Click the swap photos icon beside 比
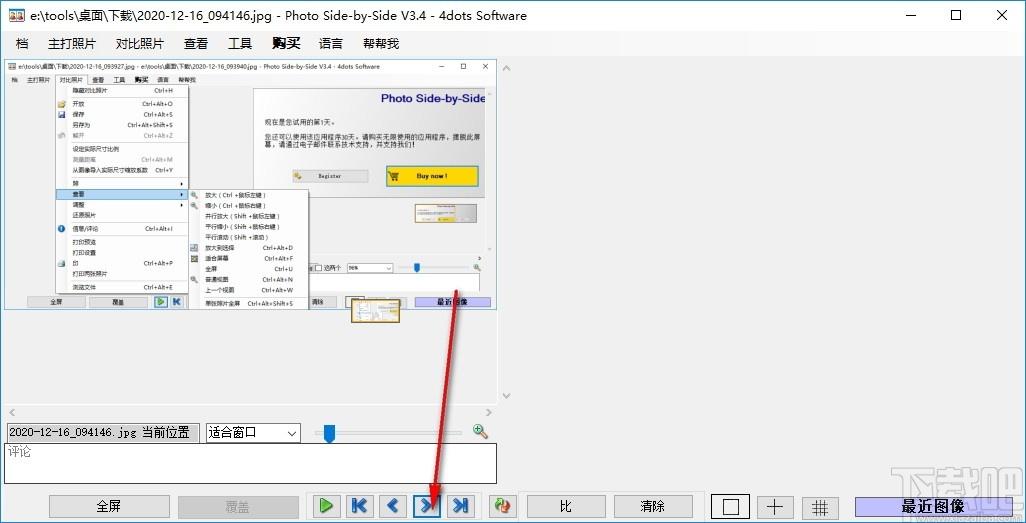Screen dimensions: 1026x523 502,506
